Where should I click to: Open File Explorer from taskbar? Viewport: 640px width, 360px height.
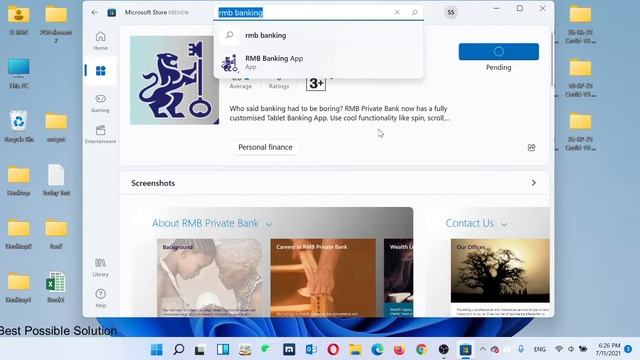(x=355, y=349)
